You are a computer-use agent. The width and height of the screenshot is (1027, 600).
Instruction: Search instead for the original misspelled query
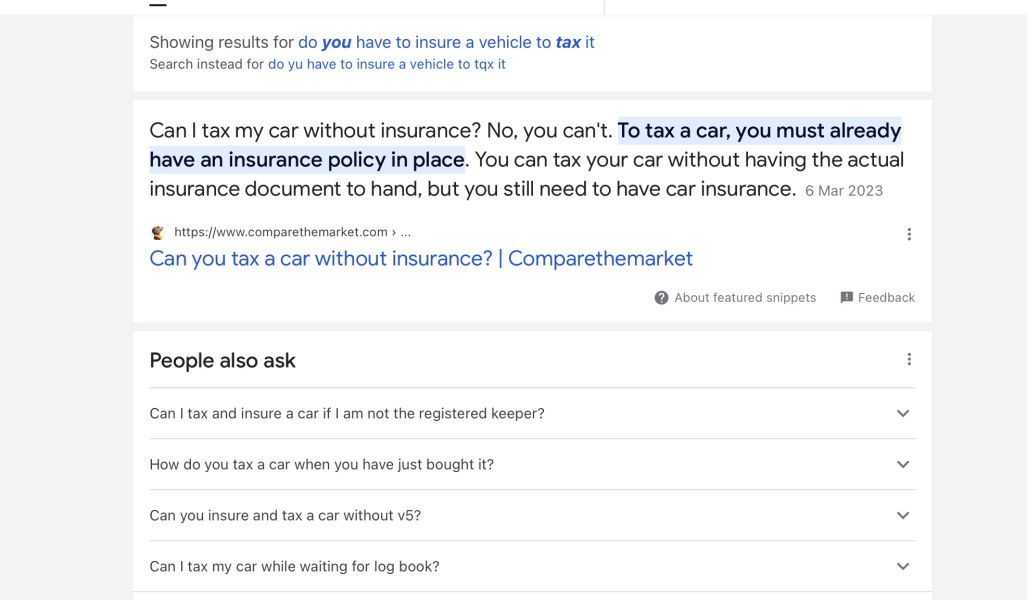click(387, 64)
